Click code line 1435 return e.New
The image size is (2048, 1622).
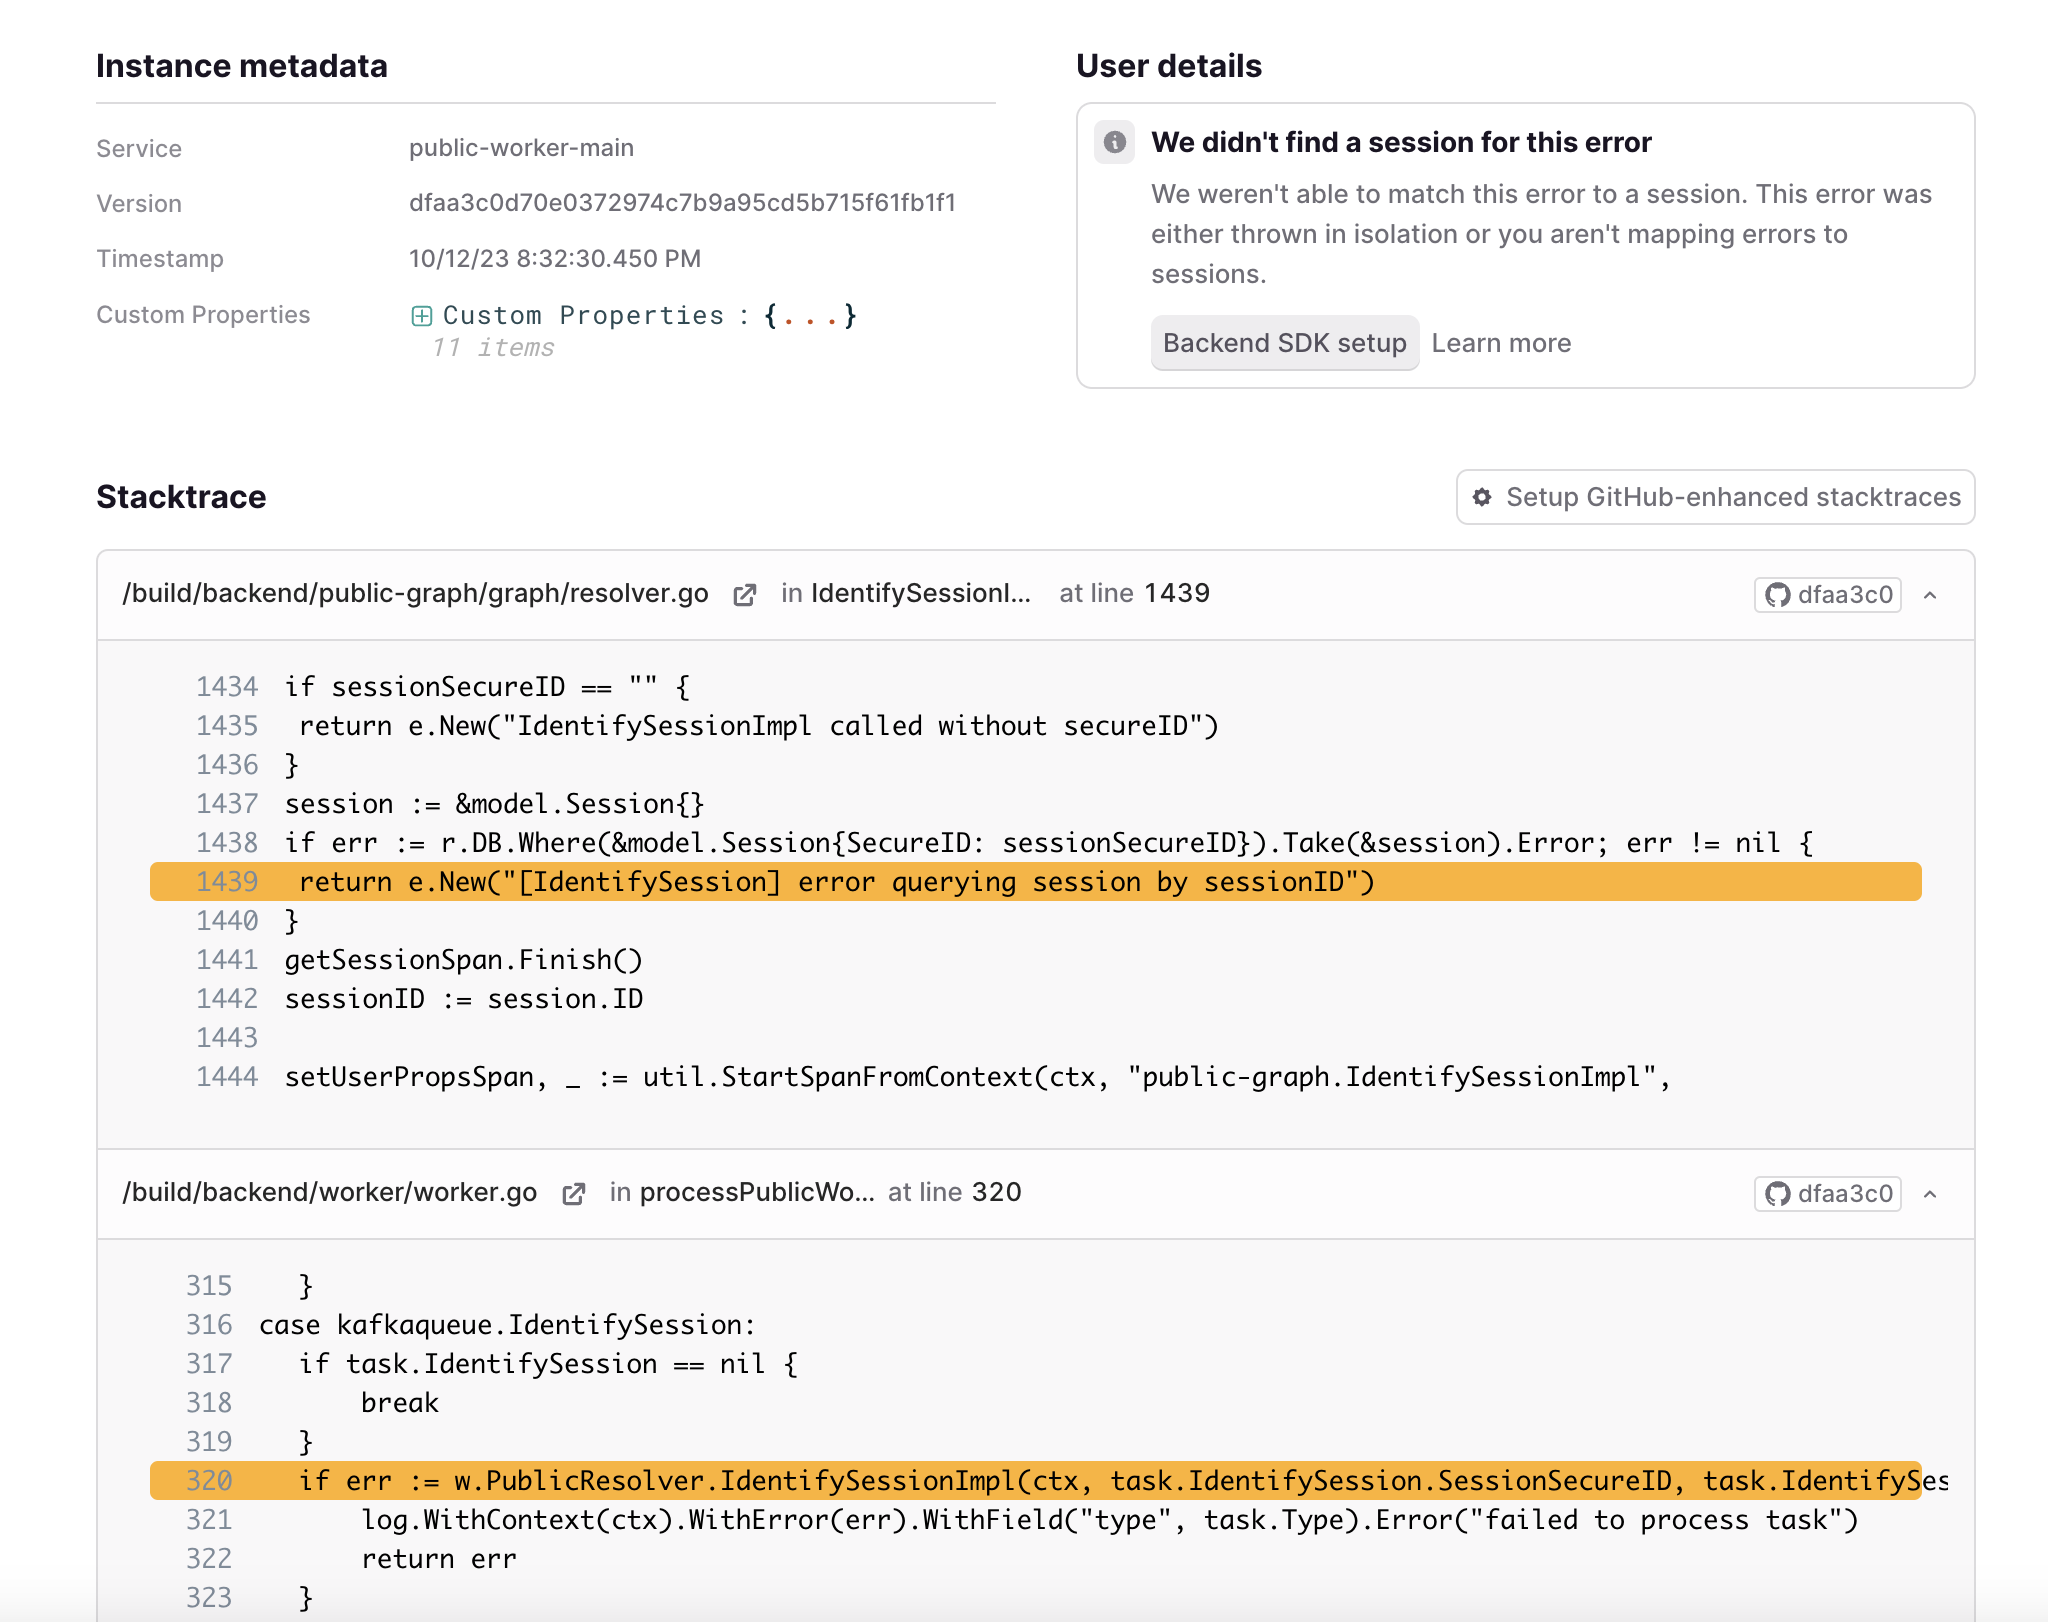[x=759, y=726]
